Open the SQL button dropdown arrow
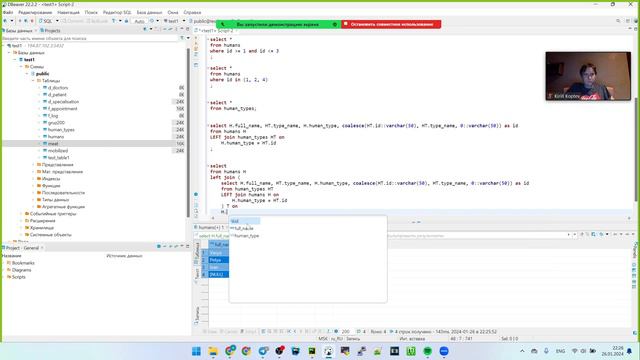640x360 pixels. (57, 21)
